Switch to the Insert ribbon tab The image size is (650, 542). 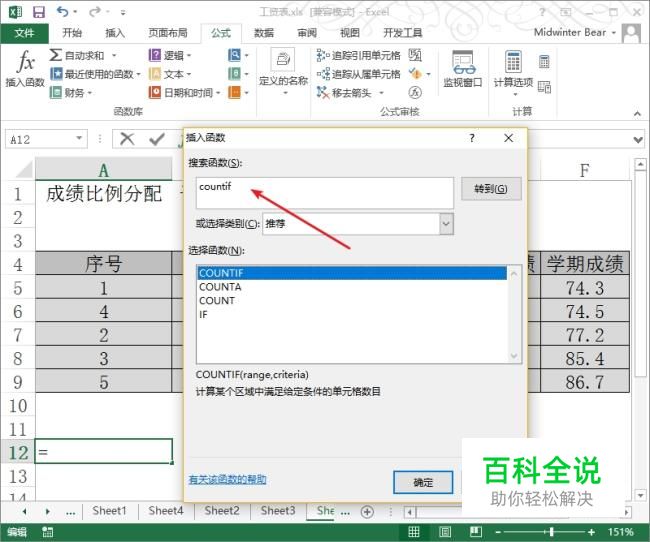click(115, 33)
